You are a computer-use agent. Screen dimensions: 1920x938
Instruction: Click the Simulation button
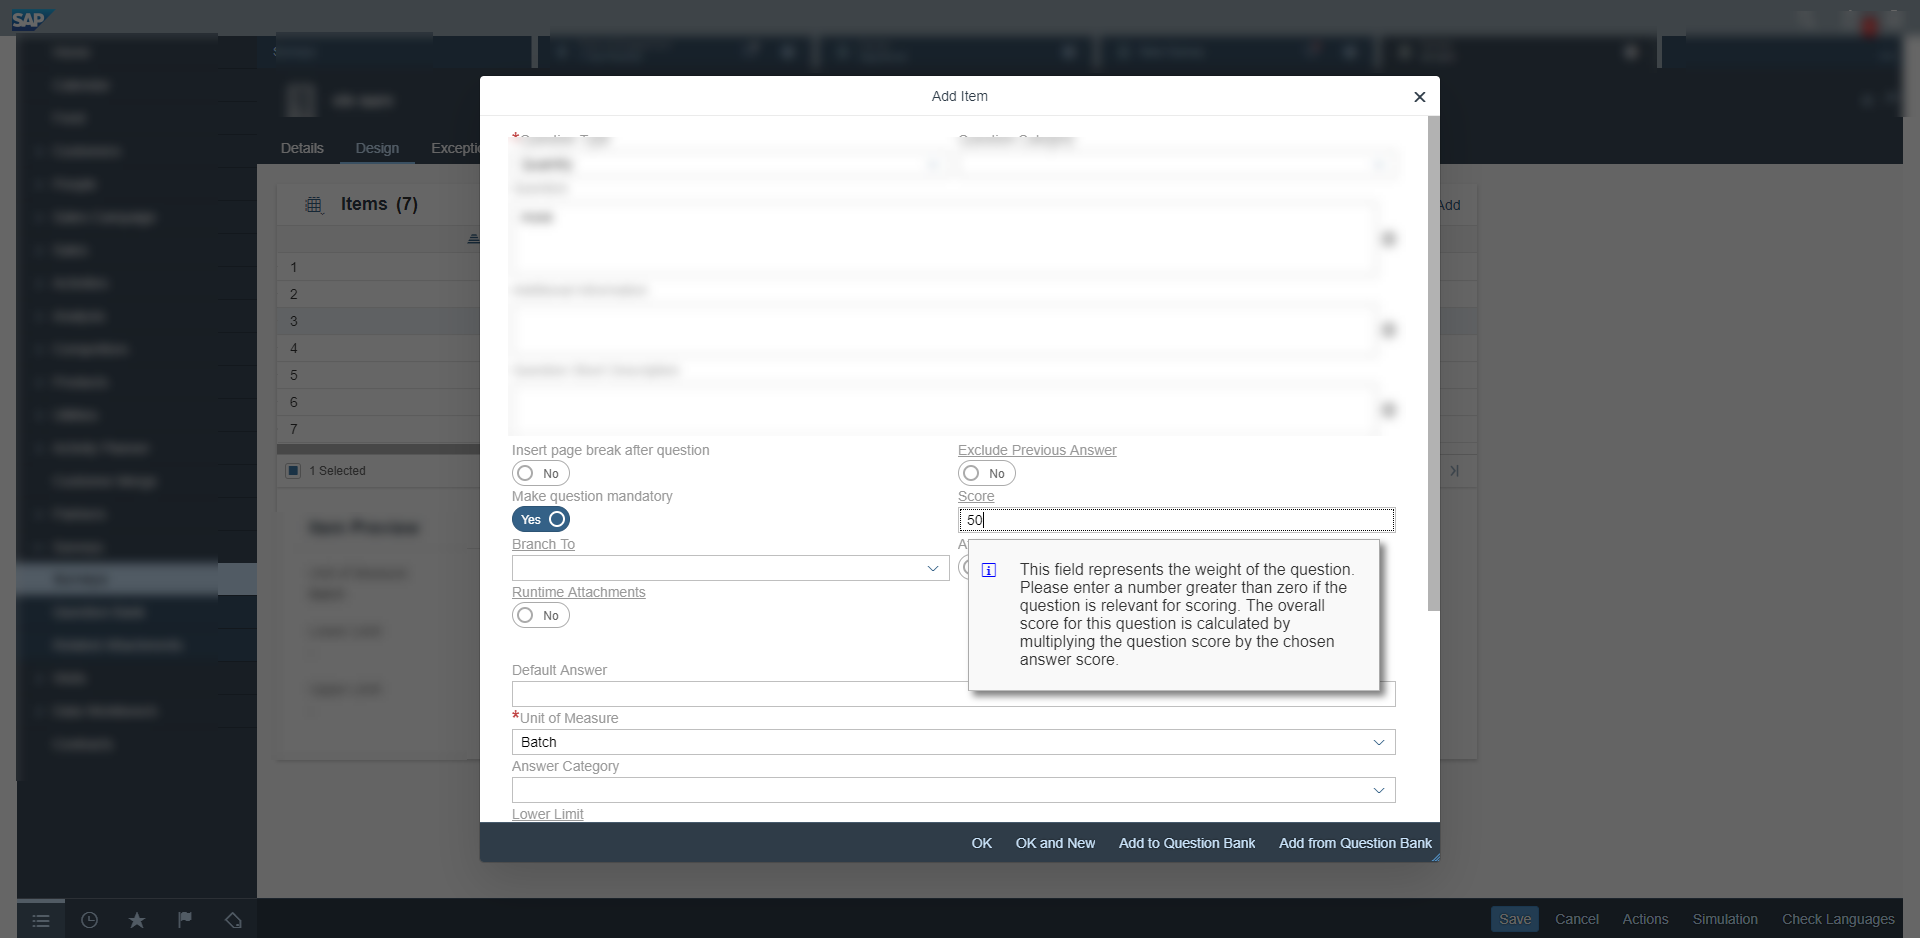(1725, 919)
